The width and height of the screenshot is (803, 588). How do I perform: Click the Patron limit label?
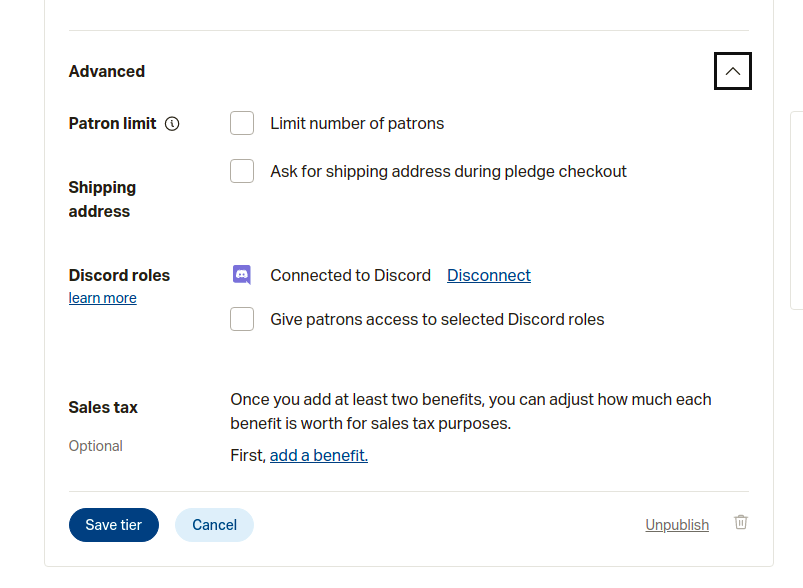coord(112,124)
